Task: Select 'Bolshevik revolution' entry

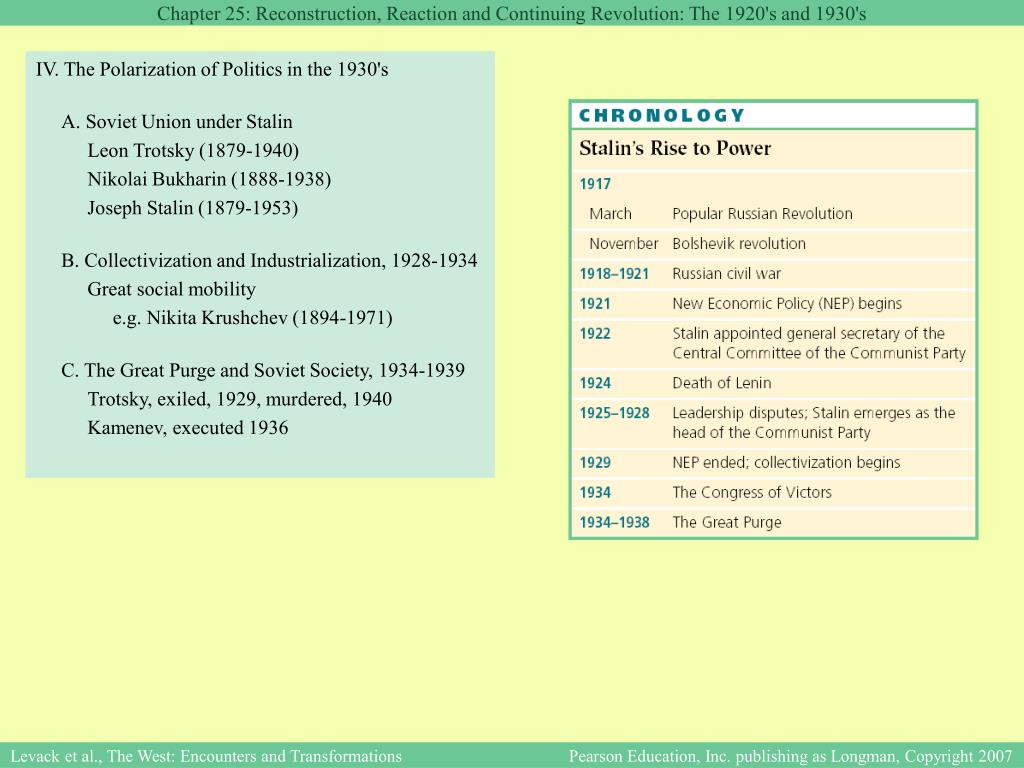Action: 739,244
